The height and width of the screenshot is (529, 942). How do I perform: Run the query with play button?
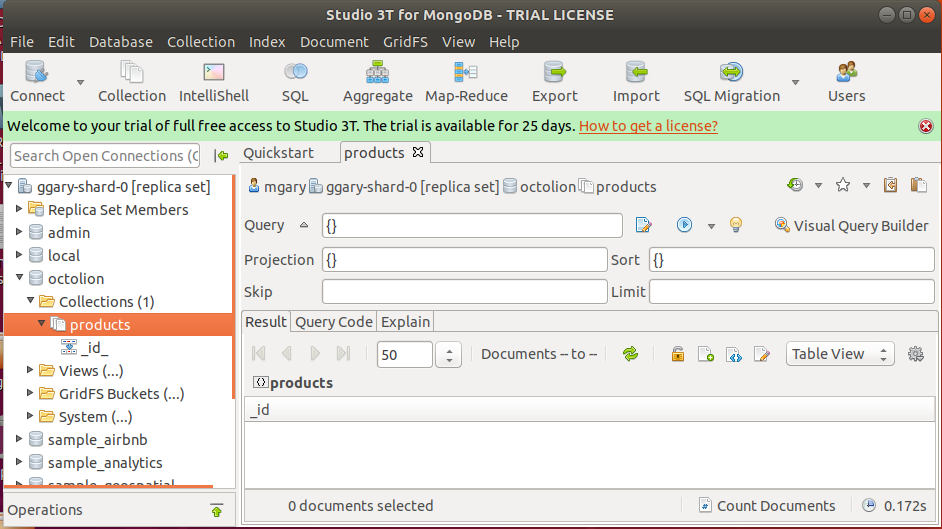pos(684,225)
